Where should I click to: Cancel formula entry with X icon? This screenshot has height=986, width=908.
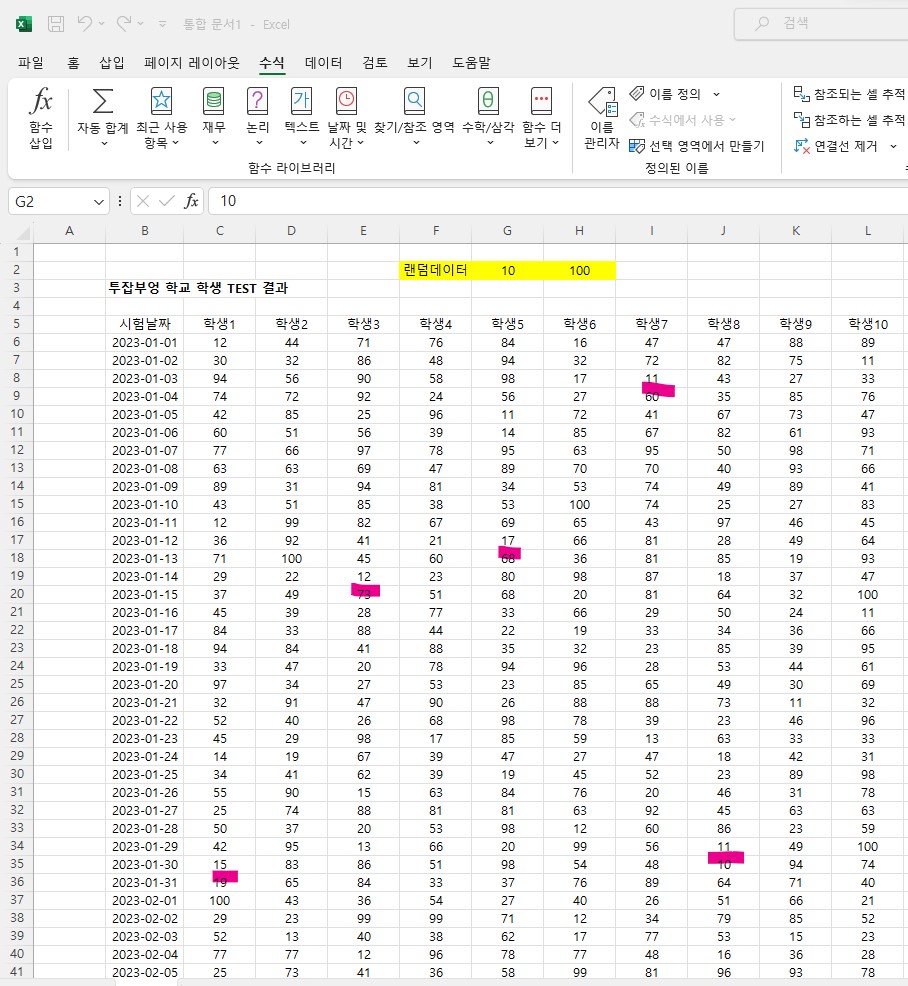click(x=143, y=201)
